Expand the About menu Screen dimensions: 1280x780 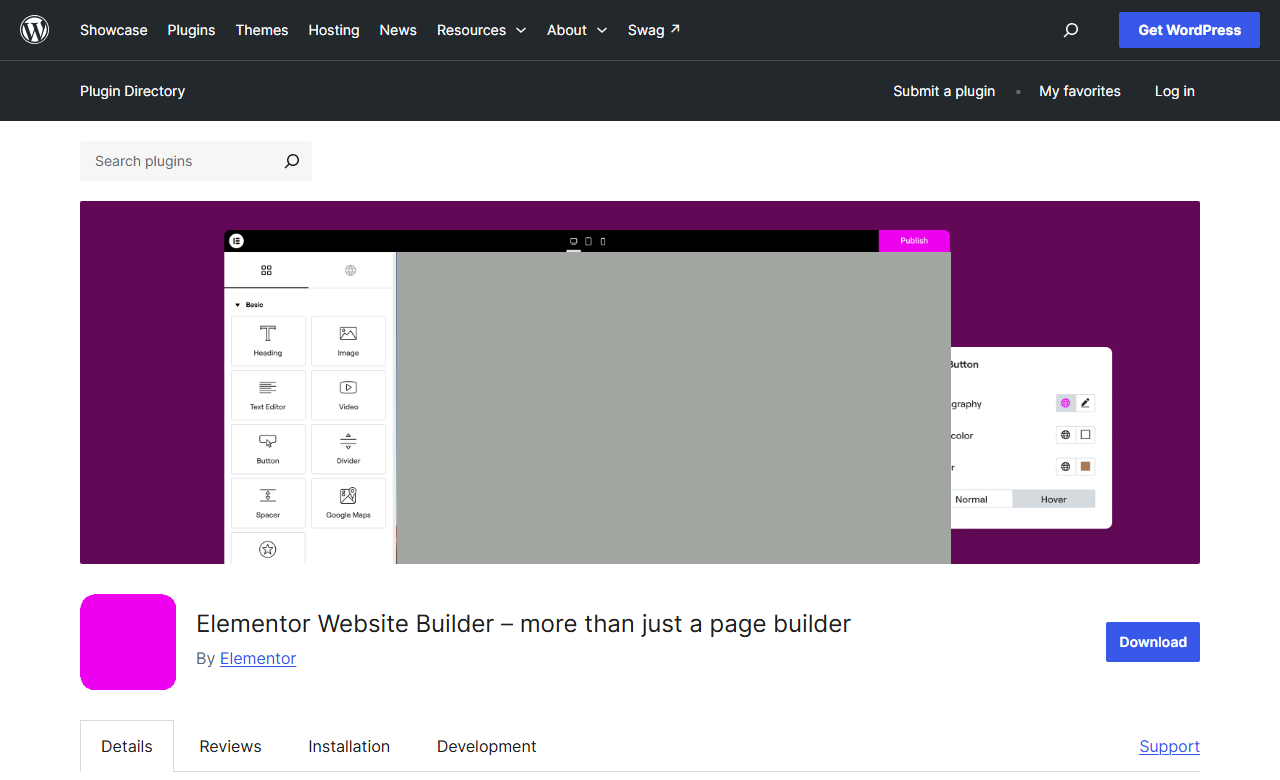[x=577, y=30]
